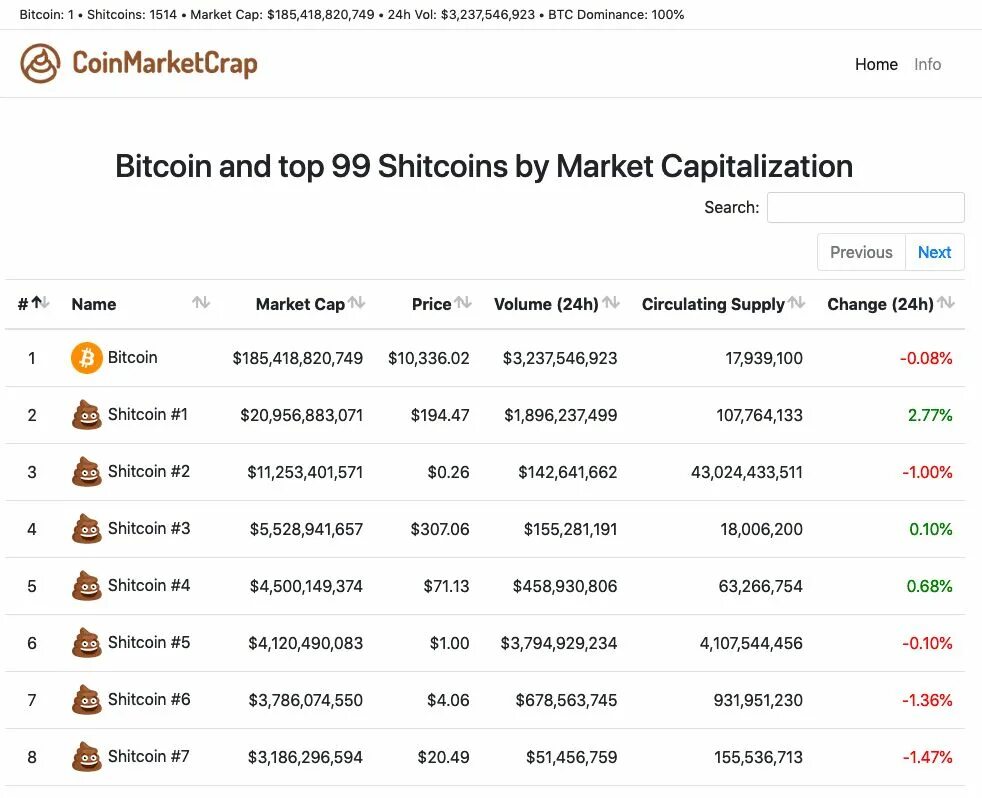
Task: Sort by Change (24h) column header
Action: coord(880,304)
